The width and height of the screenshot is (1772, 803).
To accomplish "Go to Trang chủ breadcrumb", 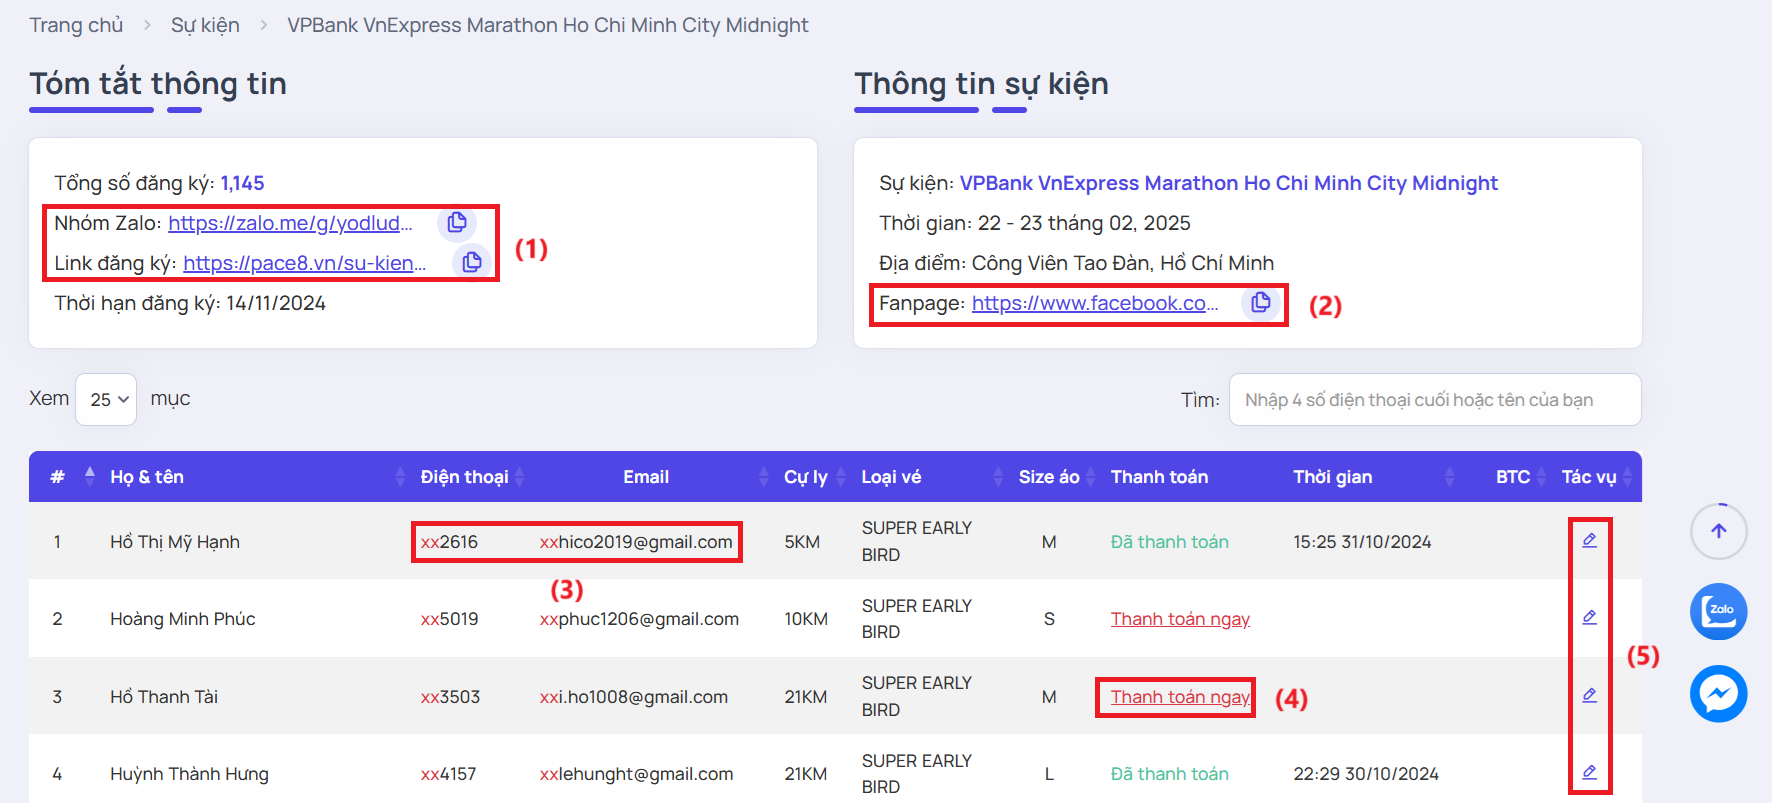I will click(76, 25).
